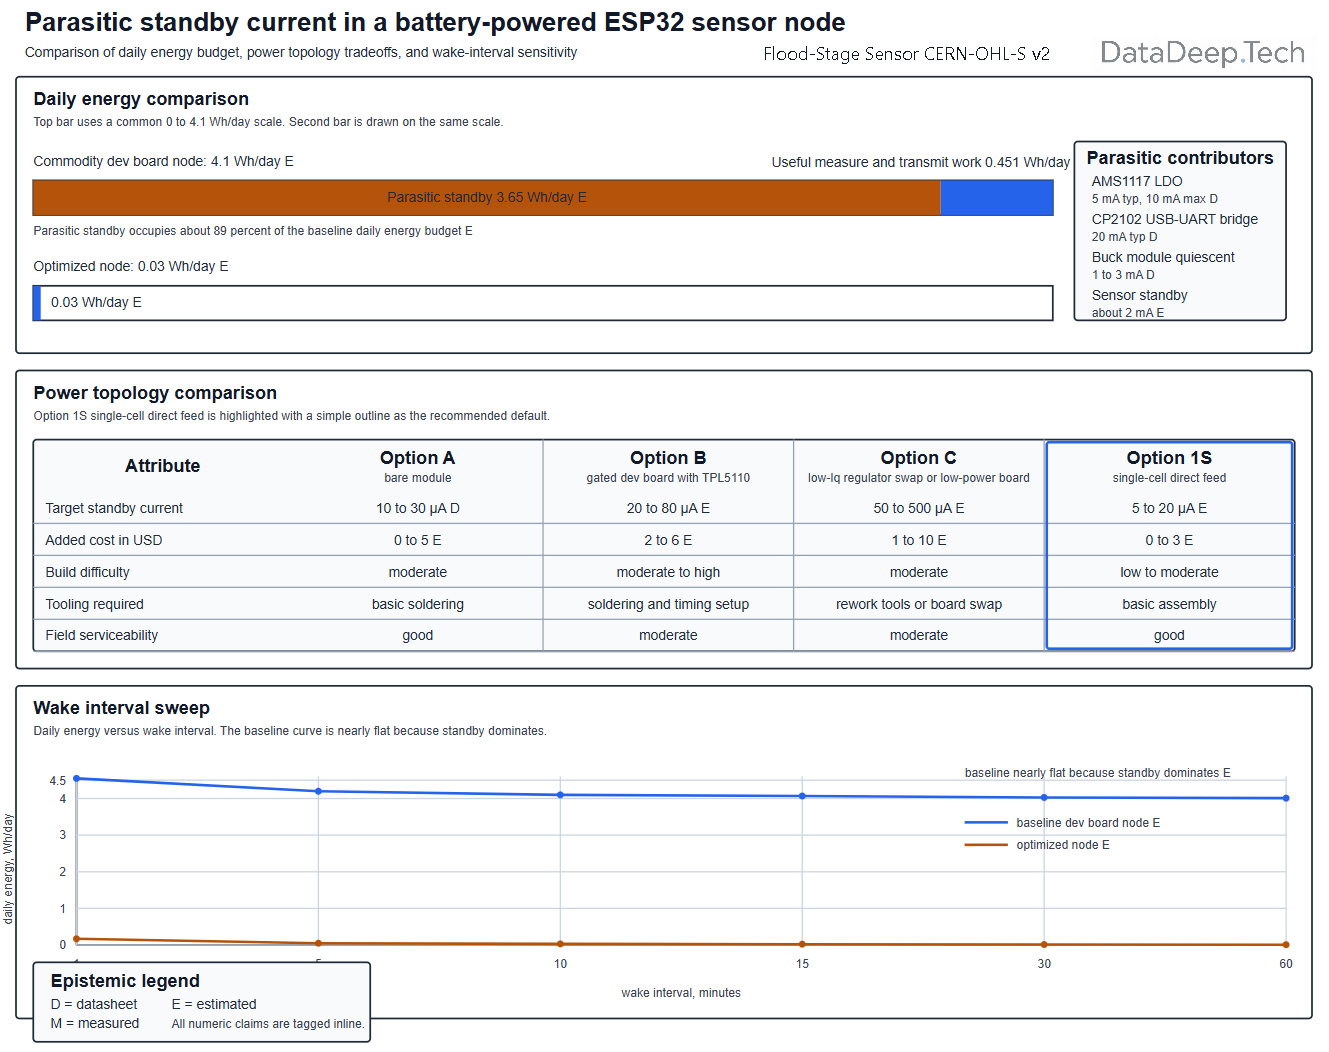Click the 'Power topology comparison' heading
Viewport: 1329px width, 1052px height.
click(x=155, y=393)
